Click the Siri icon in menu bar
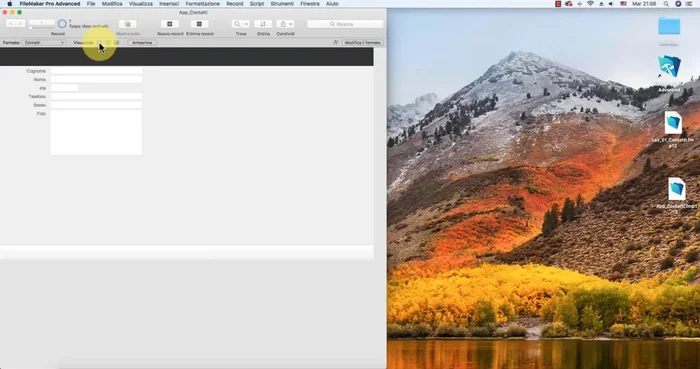This screenshot has height=369, width=700. click(678, 4)
